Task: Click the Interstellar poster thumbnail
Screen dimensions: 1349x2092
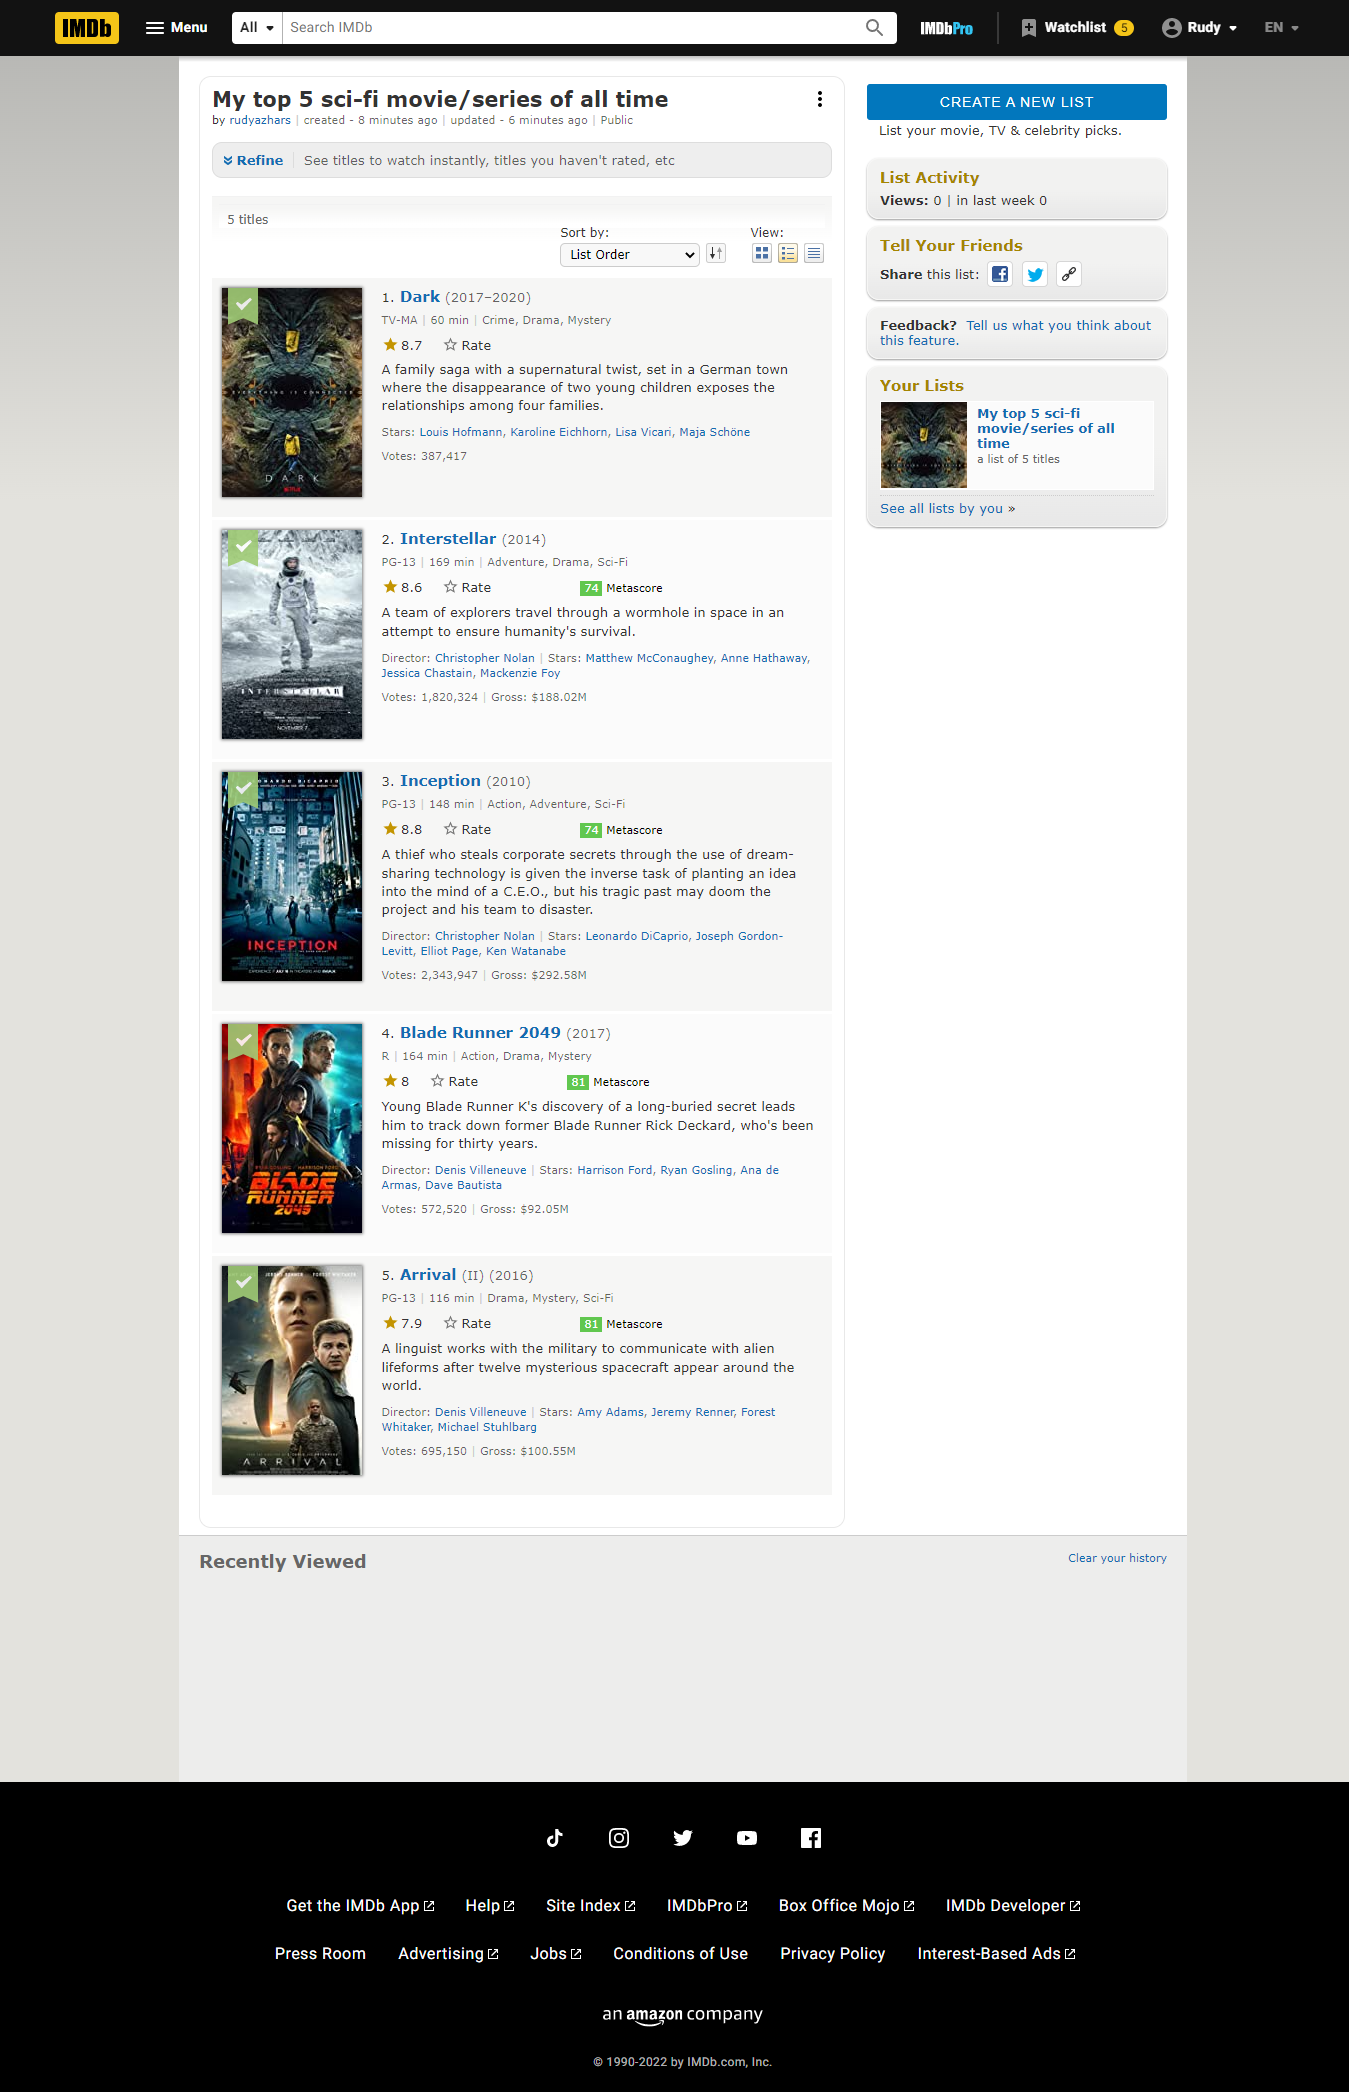Action: coord(292,635)
